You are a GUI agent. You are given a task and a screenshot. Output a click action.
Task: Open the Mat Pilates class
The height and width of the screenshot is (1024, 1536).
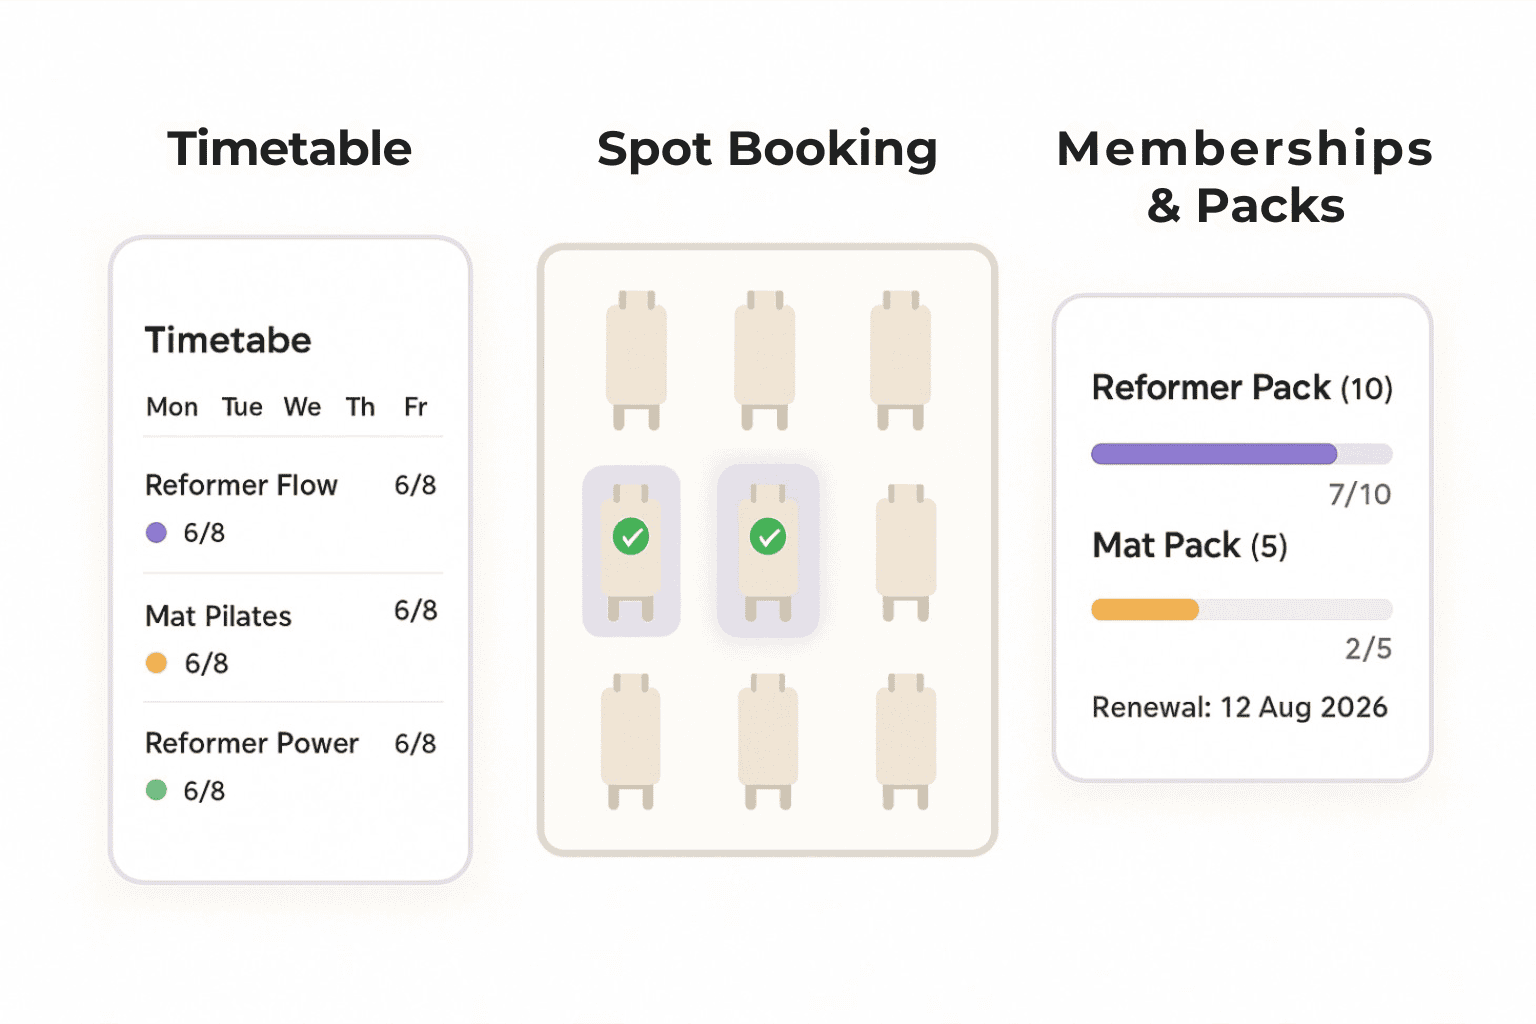218,616
